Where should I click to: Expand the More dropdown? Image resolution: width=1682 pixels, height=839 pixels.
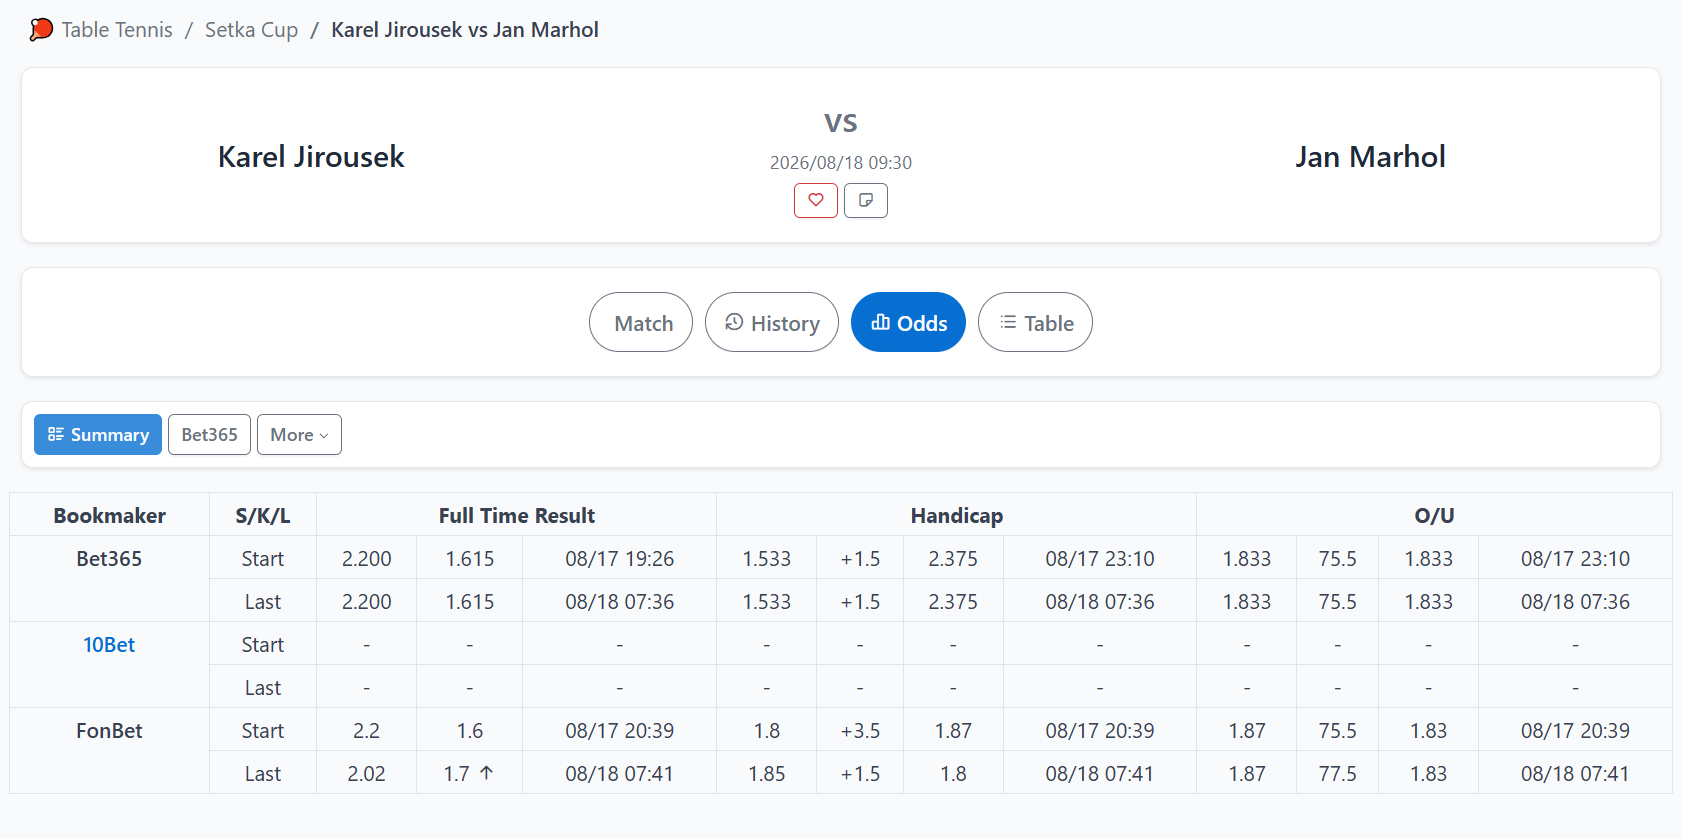299,435
